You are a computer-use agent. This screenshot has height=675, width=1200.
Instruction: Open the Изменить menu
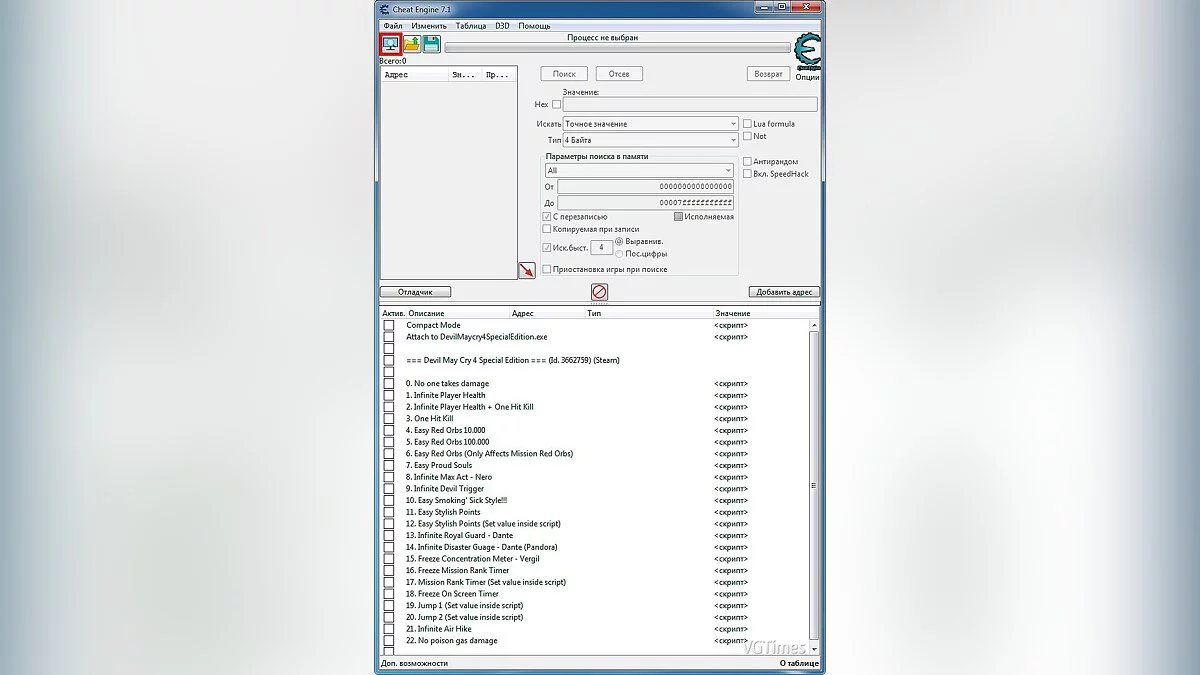(428, 25)
